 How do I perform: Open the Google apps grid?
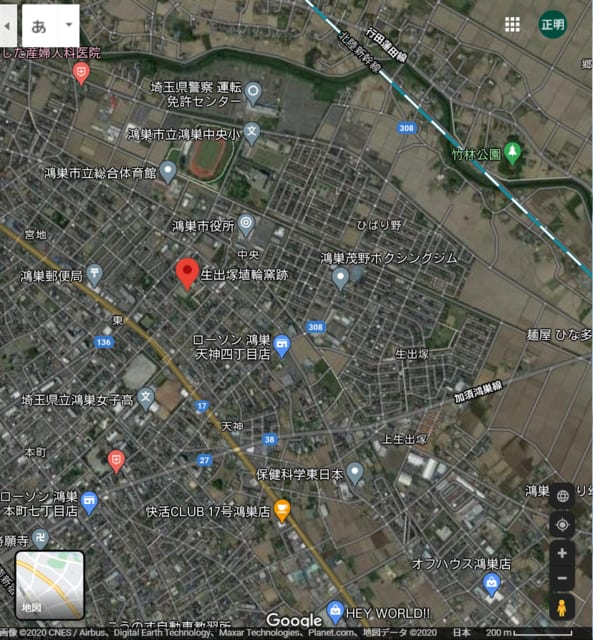tap(512, 24)
